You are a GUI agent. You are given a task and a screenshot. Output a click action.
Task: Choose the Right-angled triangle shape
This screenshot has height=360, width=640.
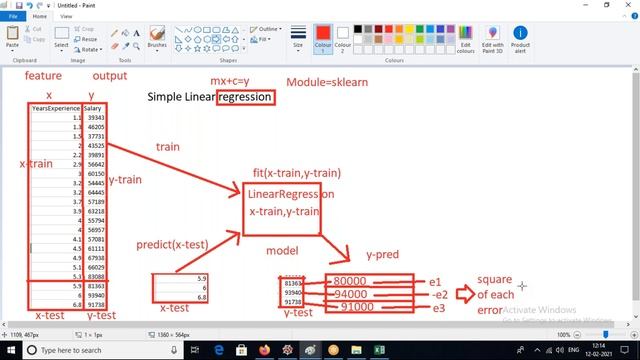178,39
